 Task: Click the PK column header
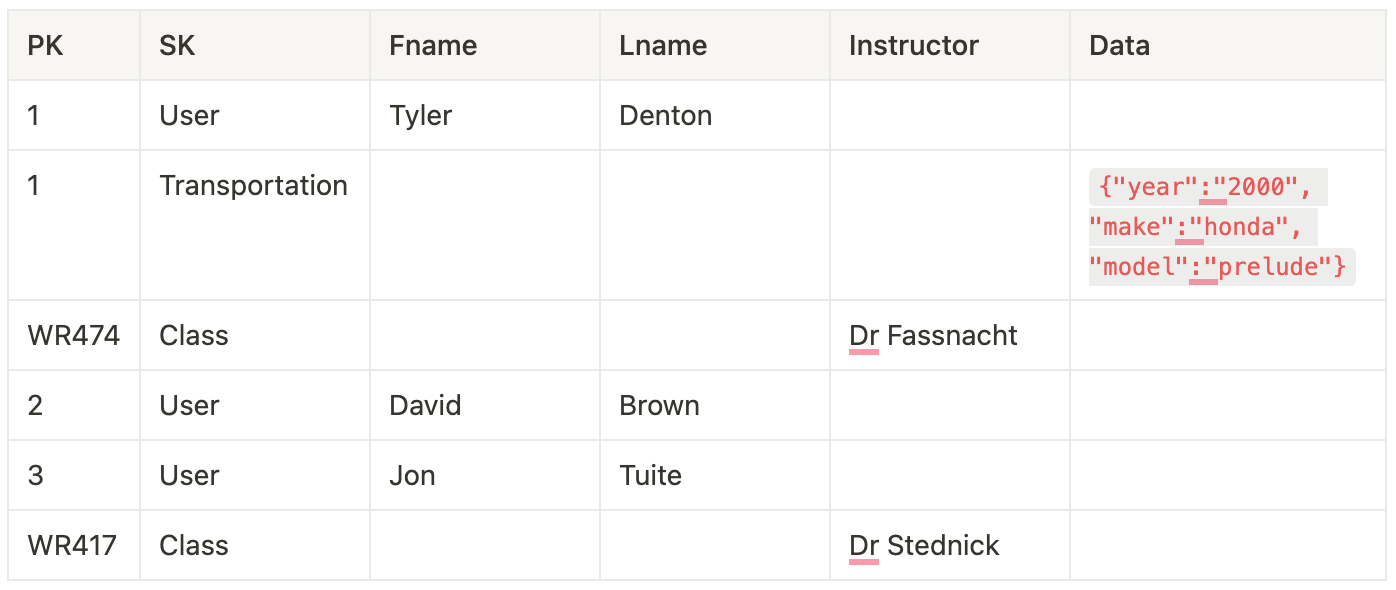point(45,46)
